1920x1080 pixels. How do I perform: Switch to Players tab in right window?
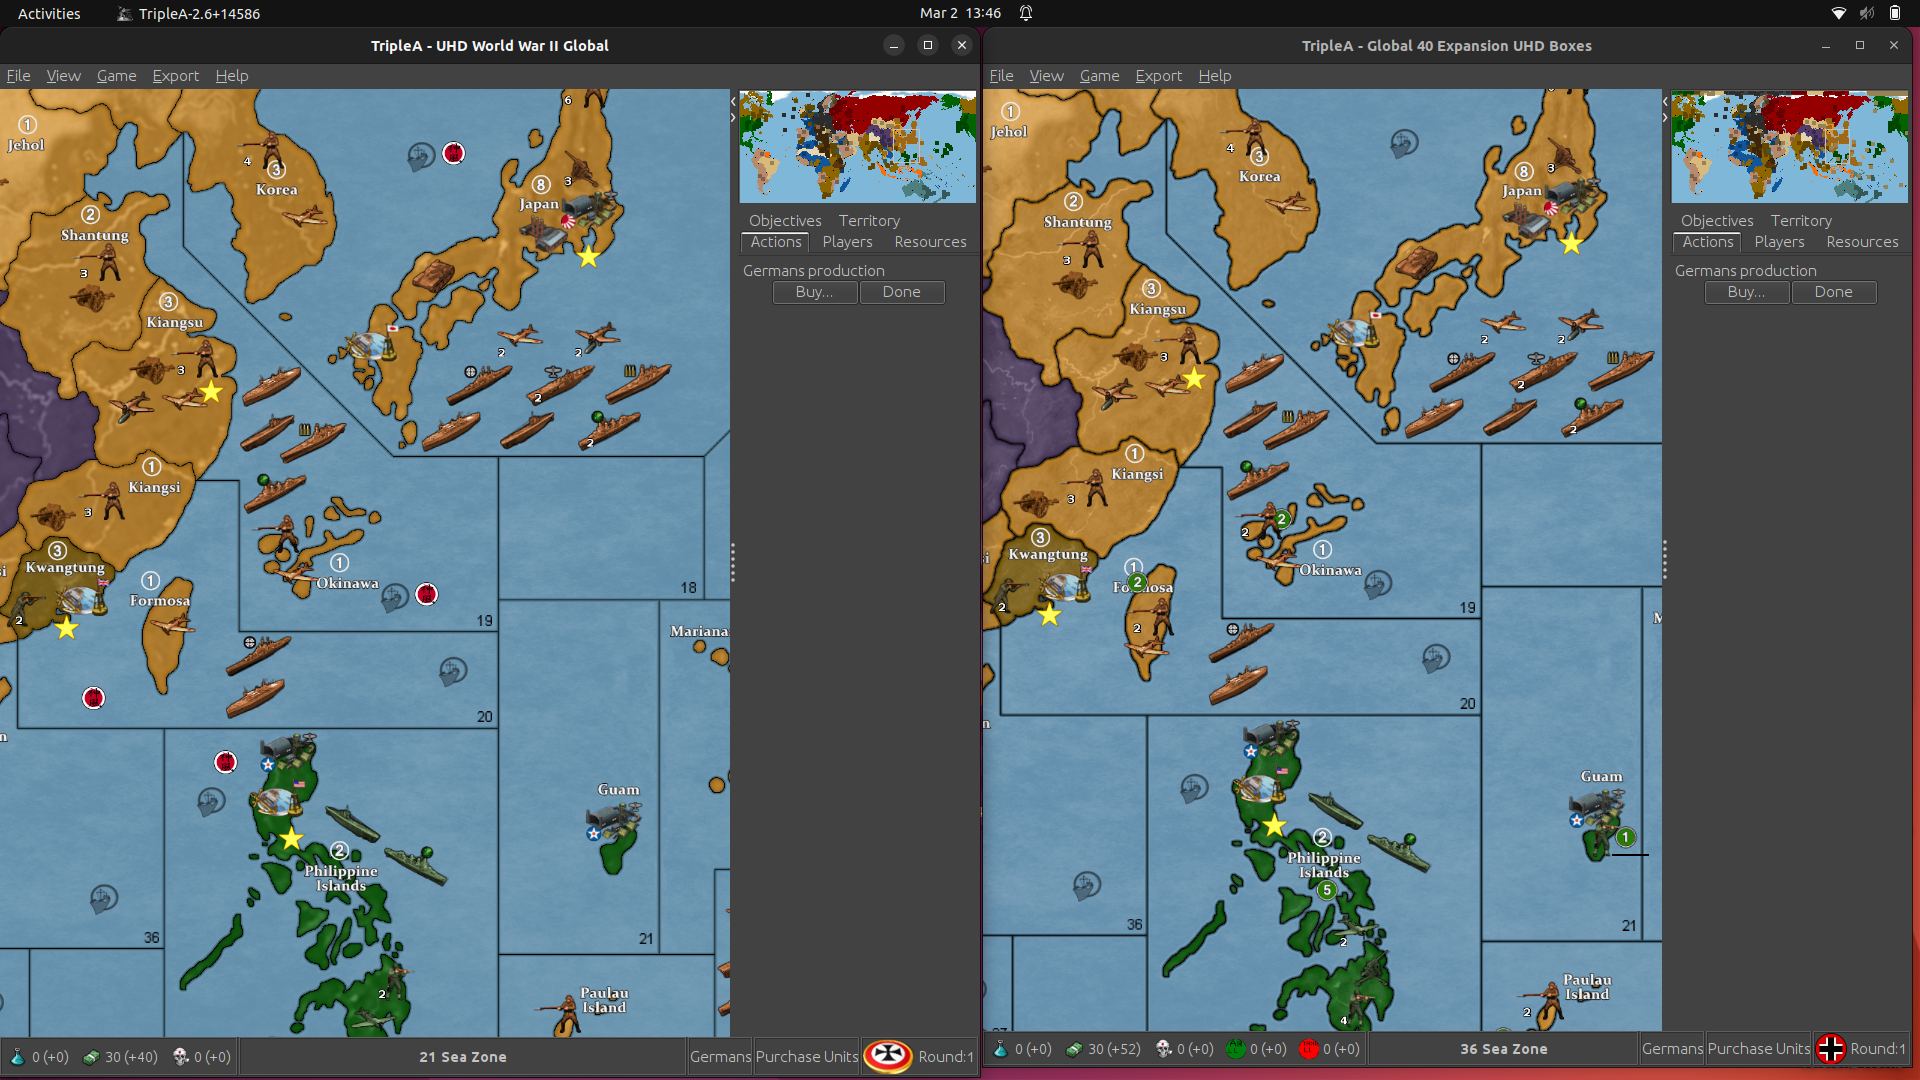tap(1779, 242)
